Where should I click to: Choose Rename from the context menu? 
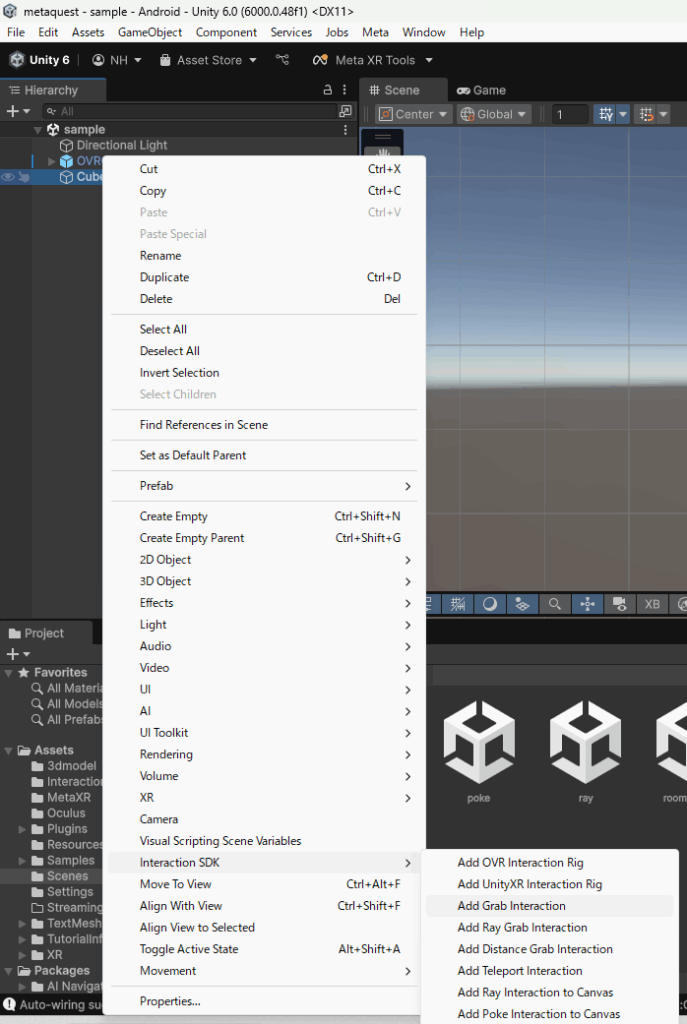pos(264,255)
